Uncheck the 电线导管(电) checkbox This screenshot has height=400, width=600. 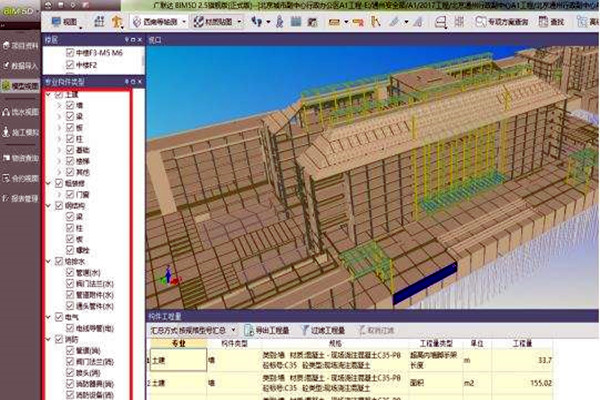pyautogui.click(x=69, y=326)
